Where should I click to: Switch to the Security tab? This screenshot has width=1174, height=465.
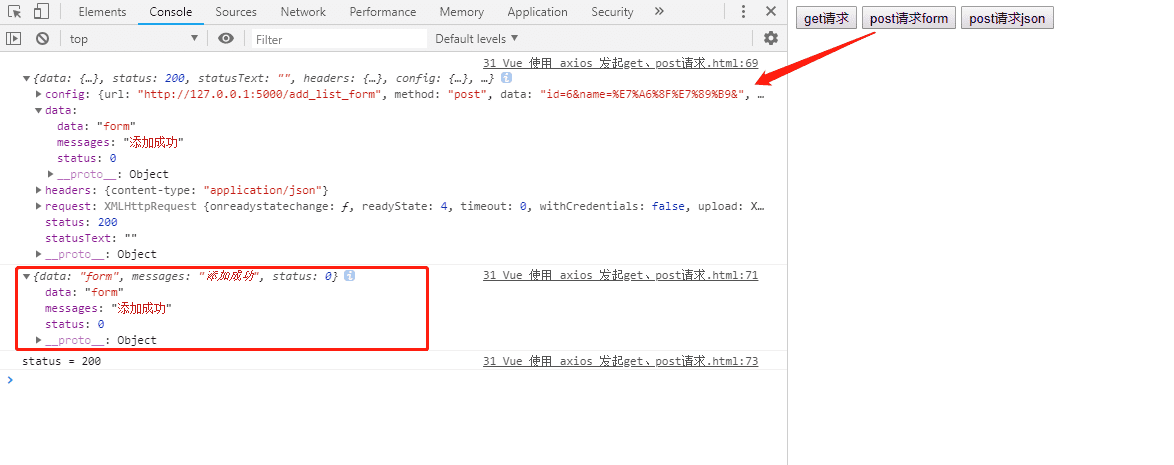[612, 12]
